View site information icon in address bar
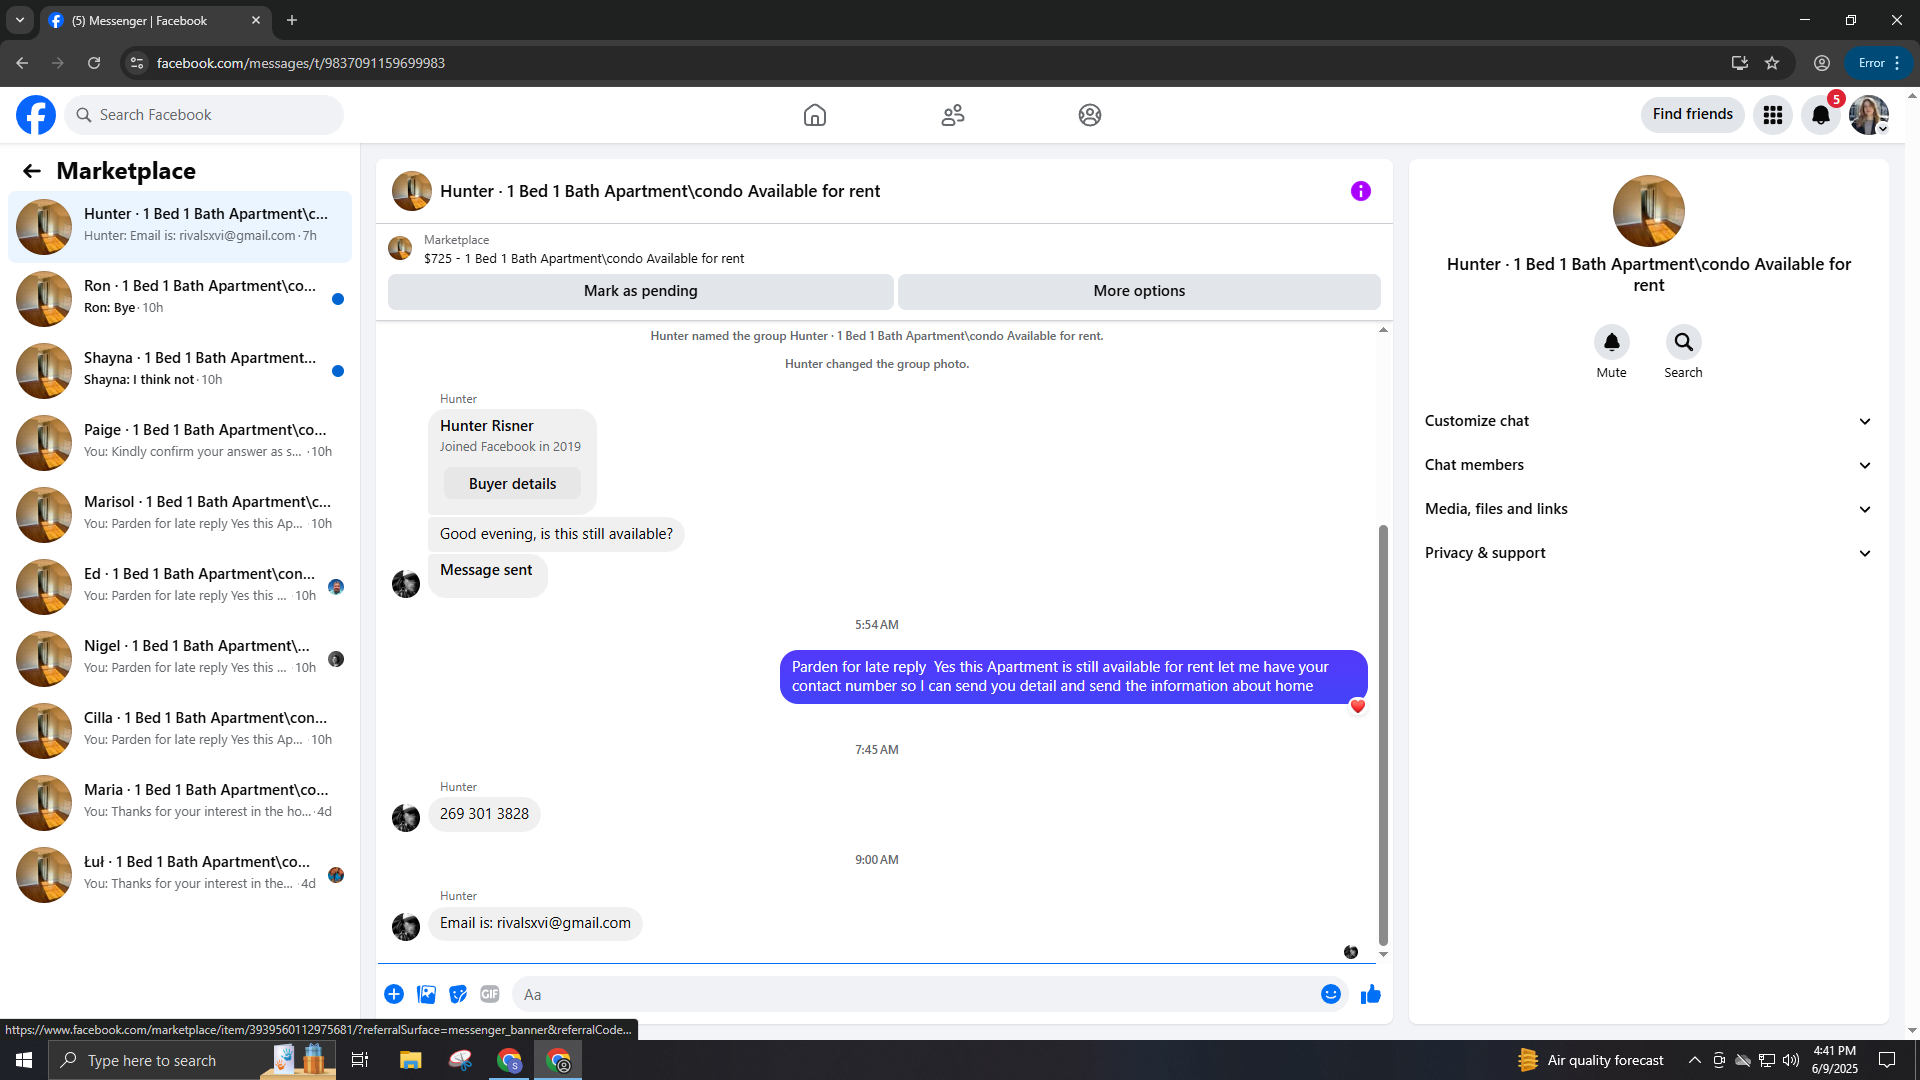Viewport: 1920px width, 1080px height. click(x=137, y=63)
